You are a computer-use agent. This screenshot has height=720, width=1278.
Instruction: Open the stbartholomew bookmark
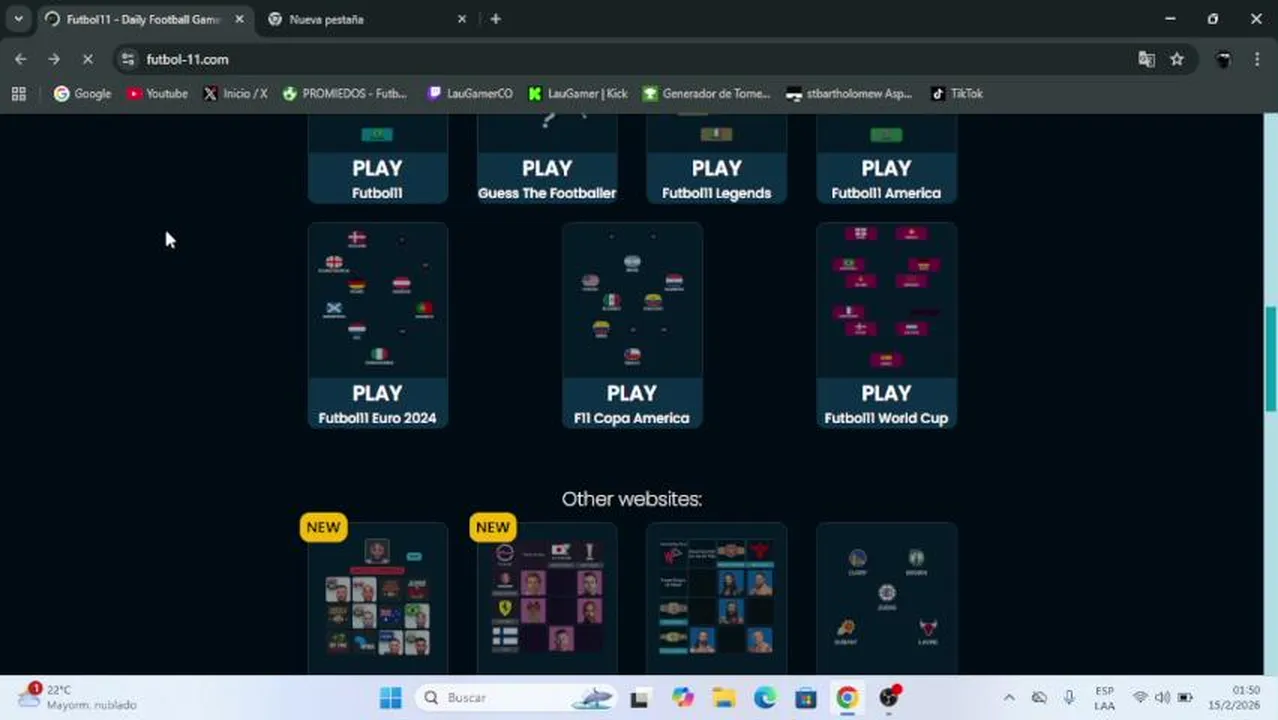click(x=849, y=93)
